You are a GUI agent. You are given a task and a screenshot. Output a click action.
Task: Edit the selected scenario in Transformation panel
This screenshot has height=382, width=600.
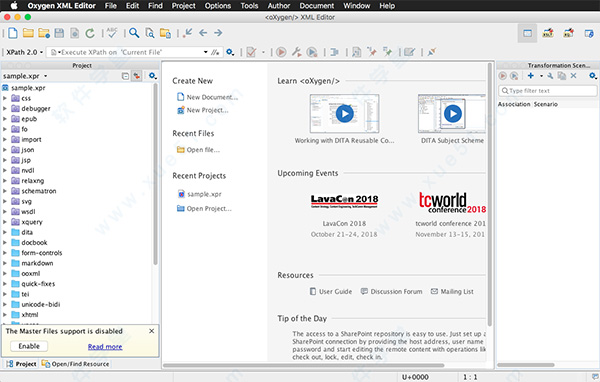tap(550, 76)
